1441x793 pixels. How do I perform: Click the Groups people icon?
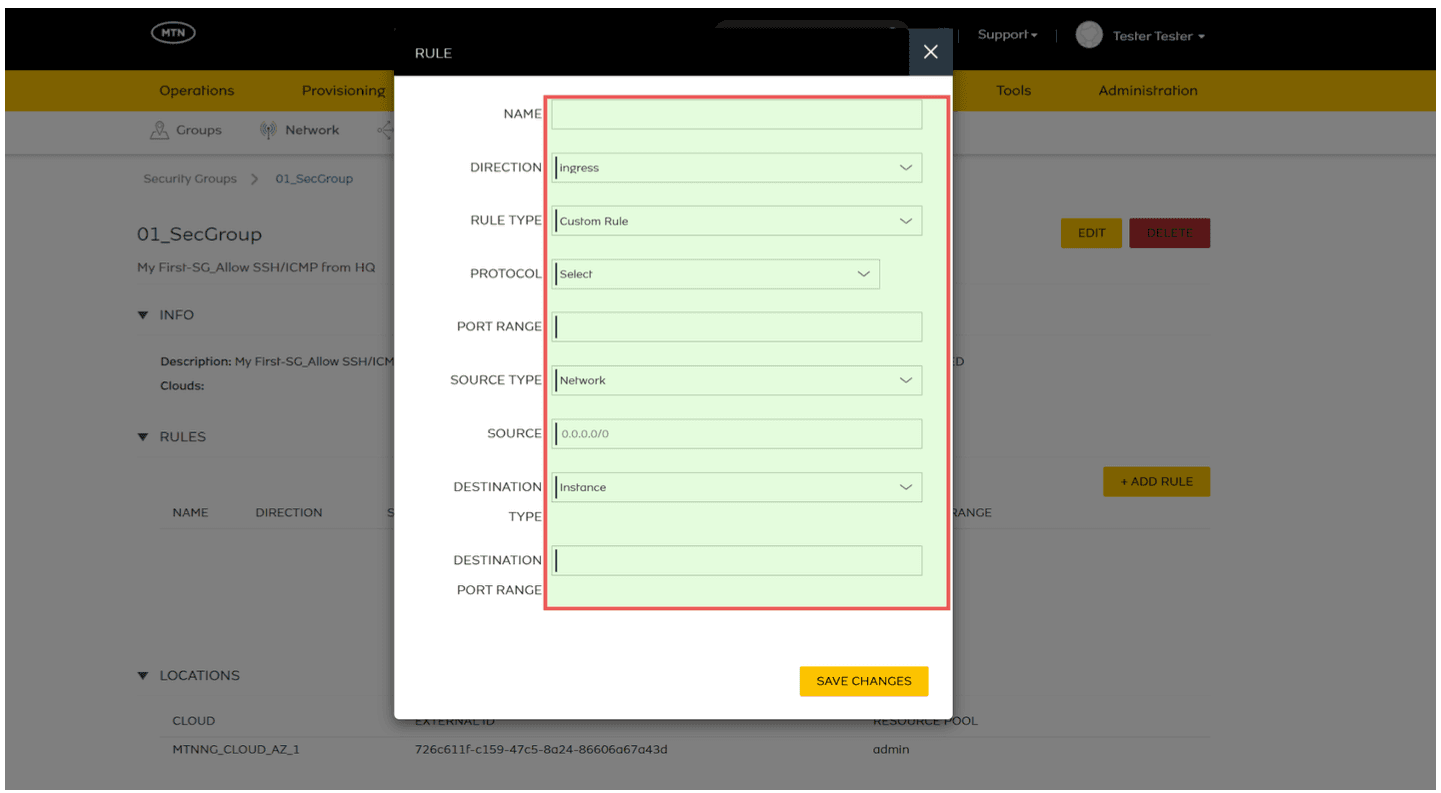coord(158,130)
